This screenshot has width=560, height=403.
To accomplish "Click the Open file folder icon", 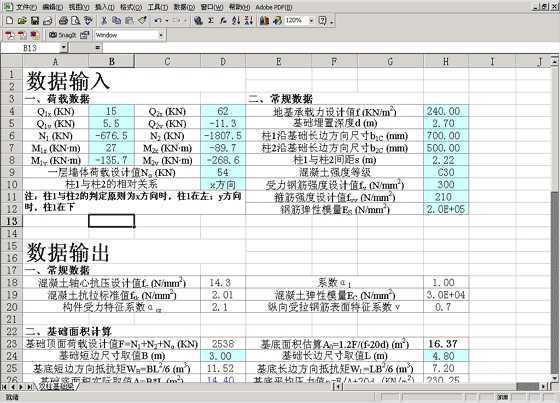I will point(22,20).
